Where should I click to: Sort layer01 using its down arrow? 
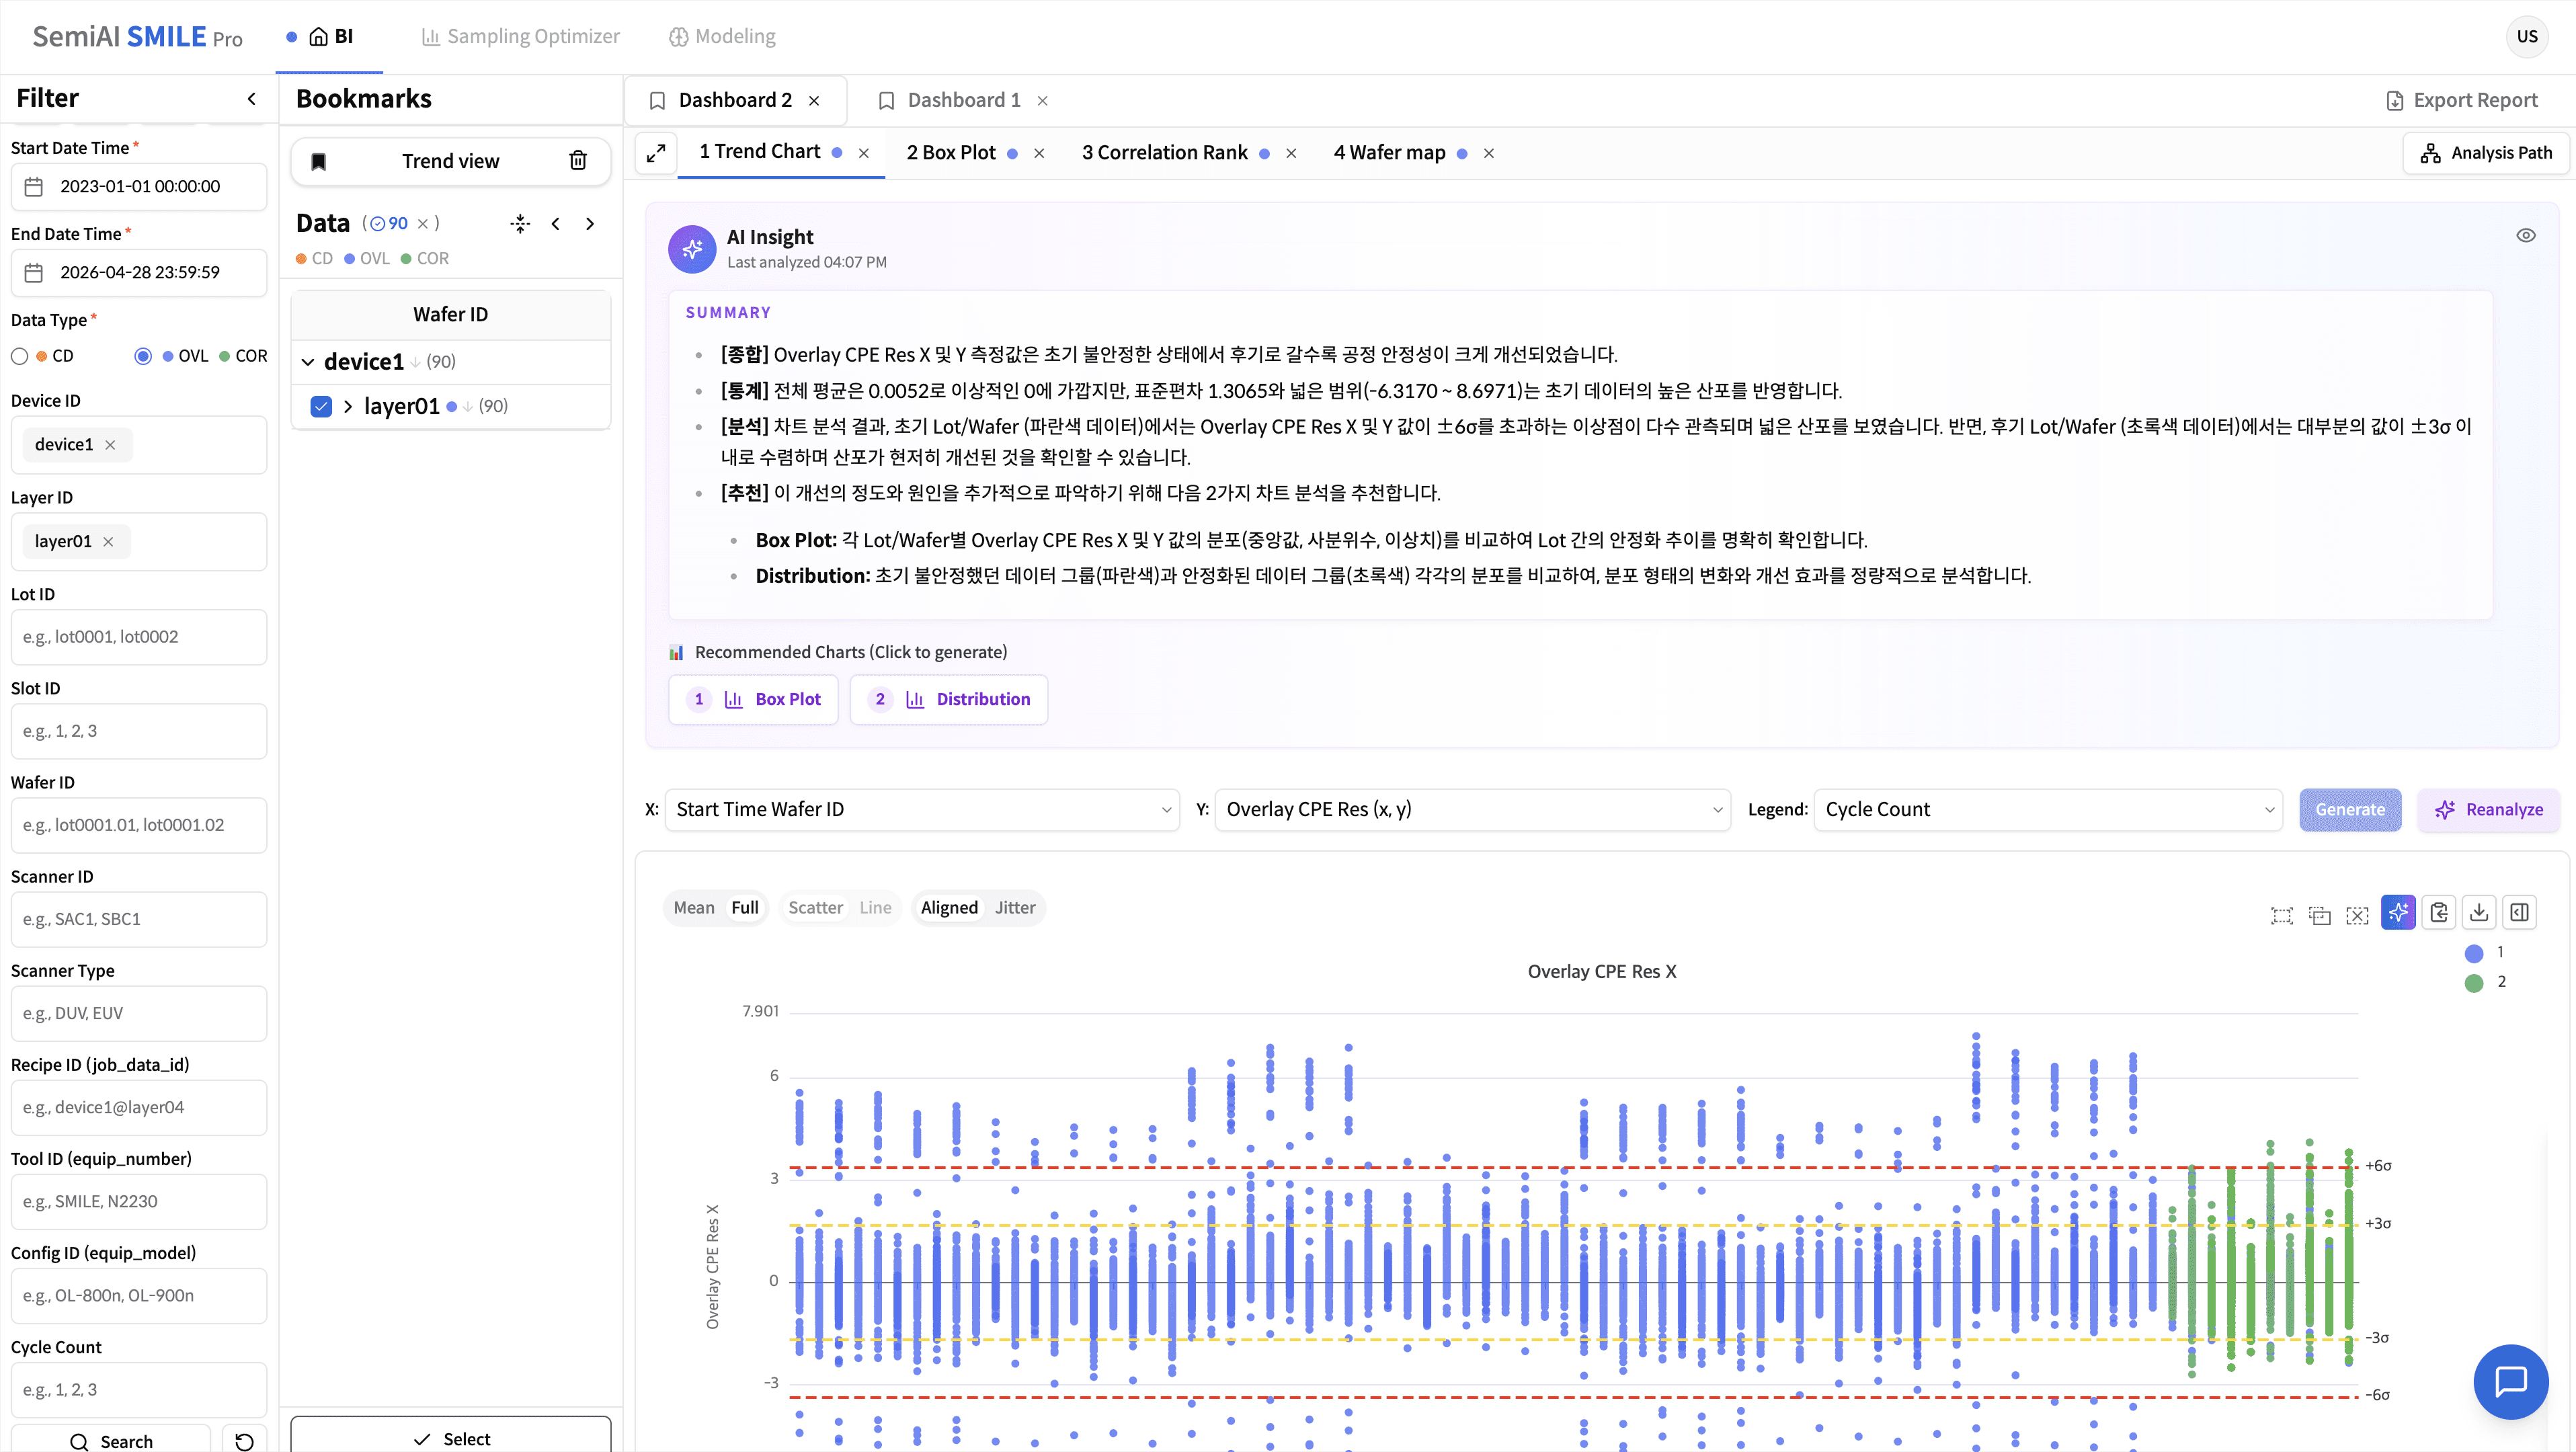467,406
